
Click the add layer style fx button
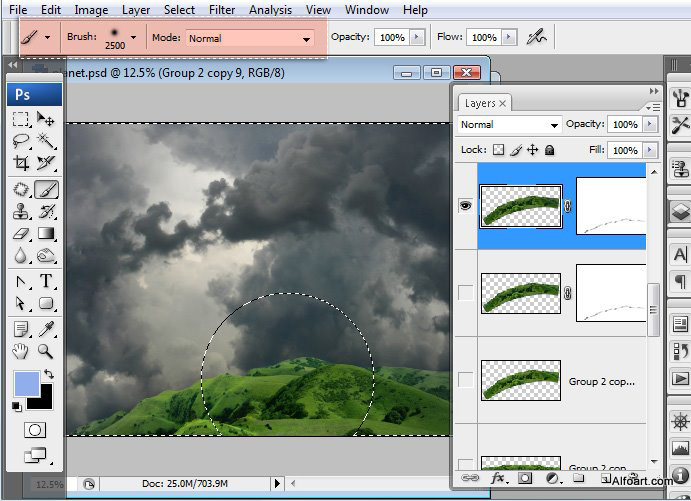click(x=497, y=478)
